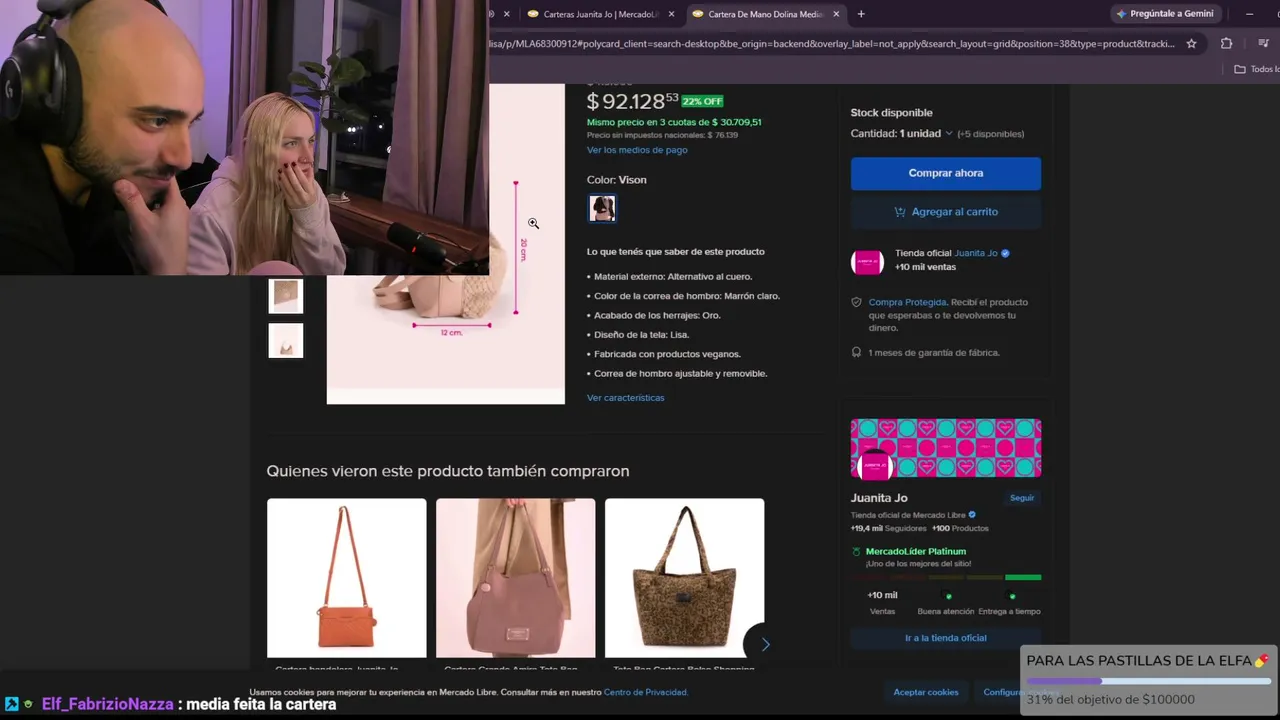Click the factory warranty ribbon icon

[856, 352]
